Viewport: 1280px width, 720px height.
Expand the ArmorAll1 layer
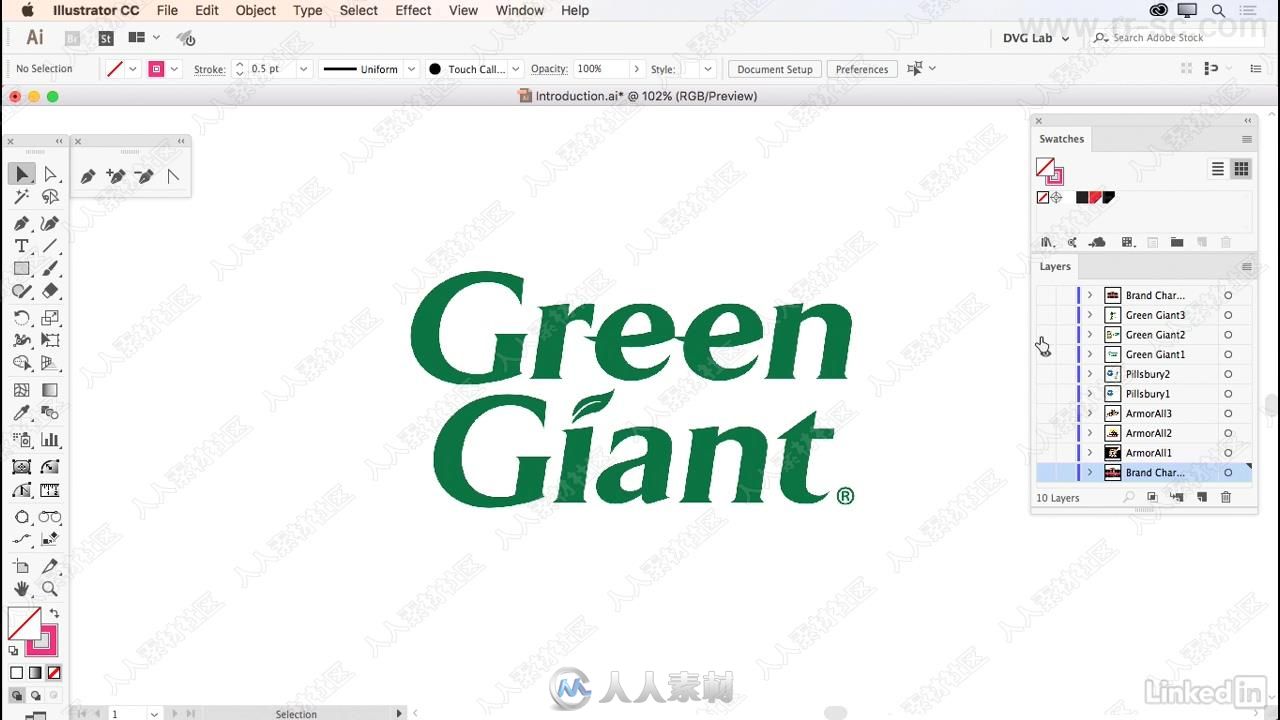(x=1090, y=453)
